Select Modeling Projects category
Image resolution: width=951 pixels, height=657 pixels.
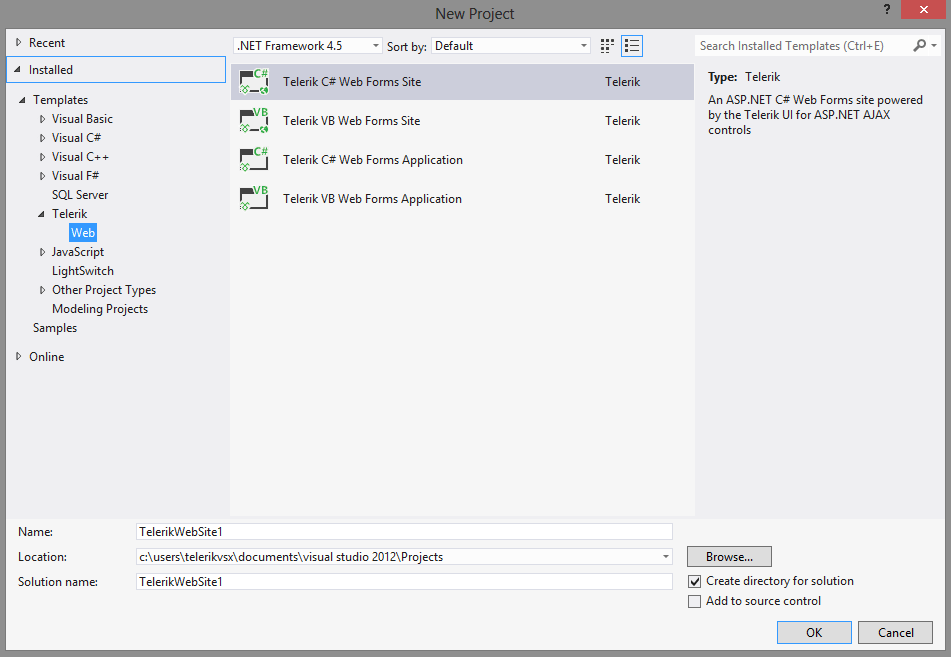(x=100, y=309)
